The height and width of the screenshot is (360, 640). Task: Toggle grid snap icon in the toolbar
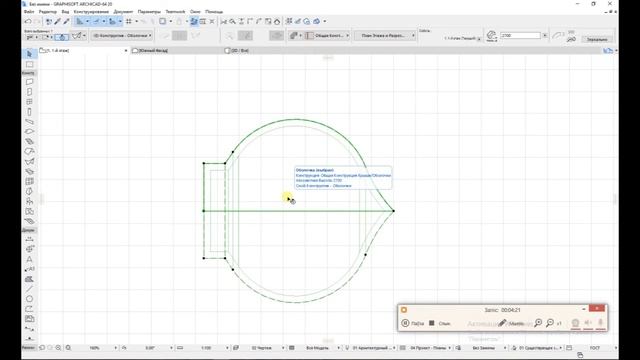(129, 21)
